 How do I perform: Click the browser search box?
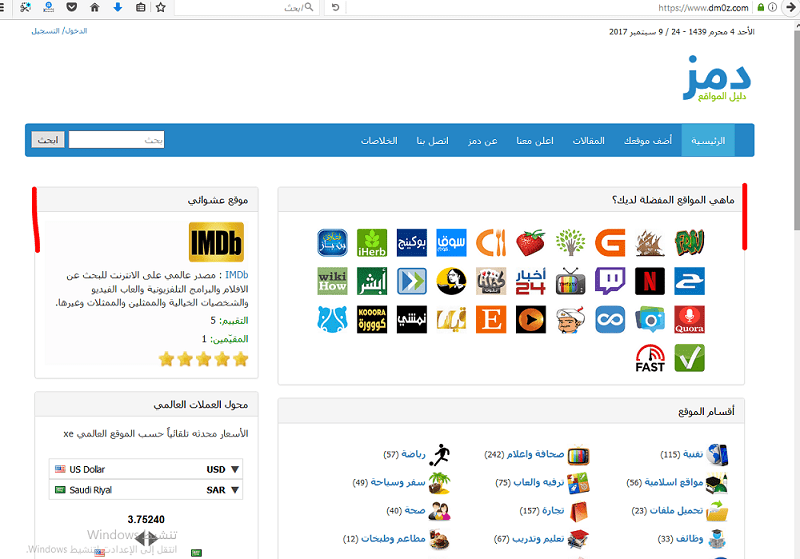coord(247,7)
